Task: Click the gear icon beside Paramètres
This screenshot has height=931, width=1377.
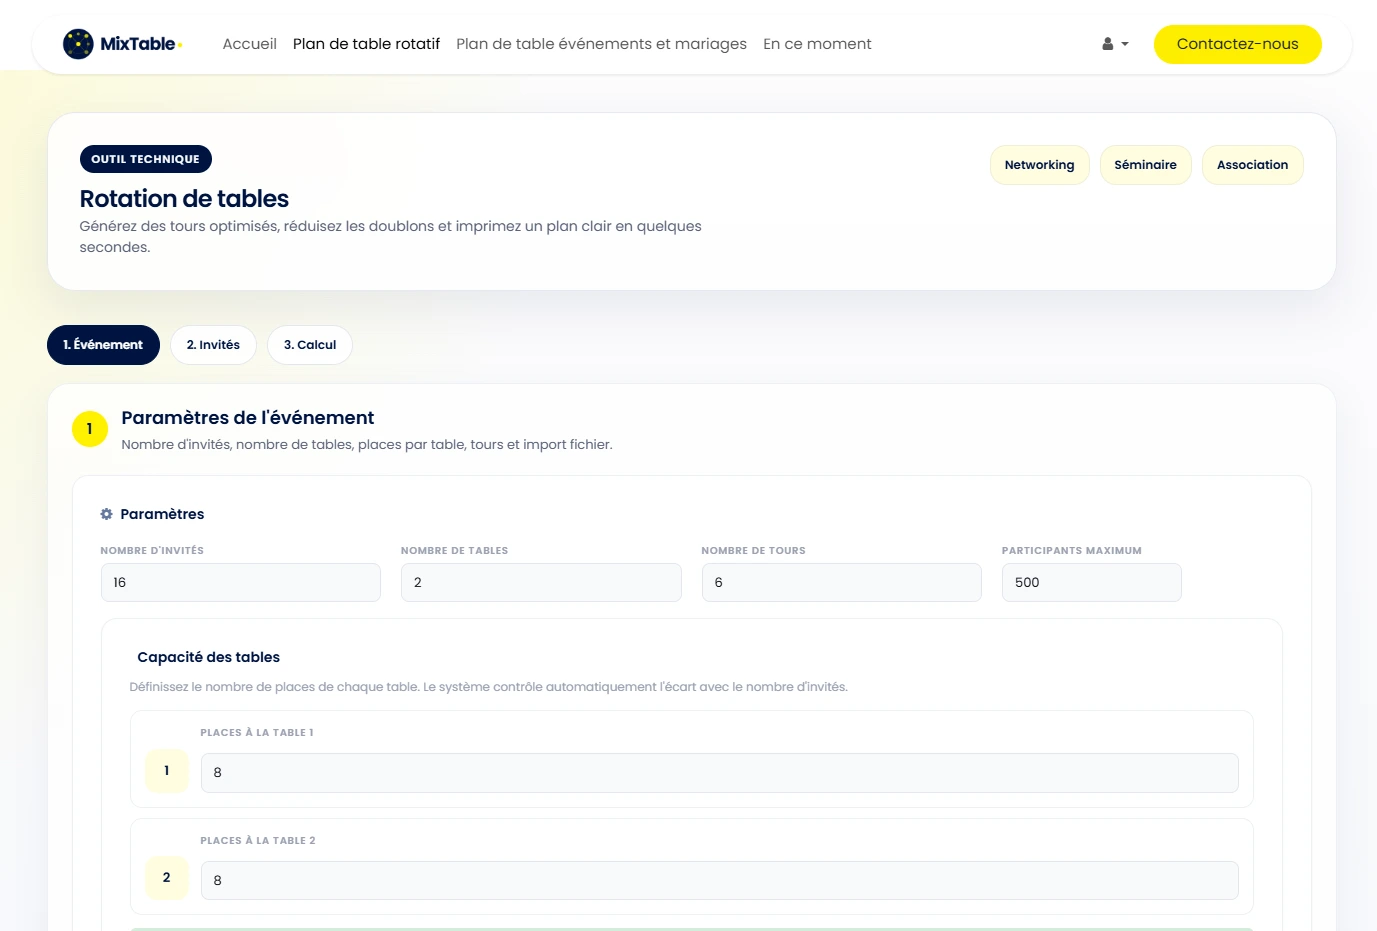Action: pyautogui.click(x=106, y=514)
